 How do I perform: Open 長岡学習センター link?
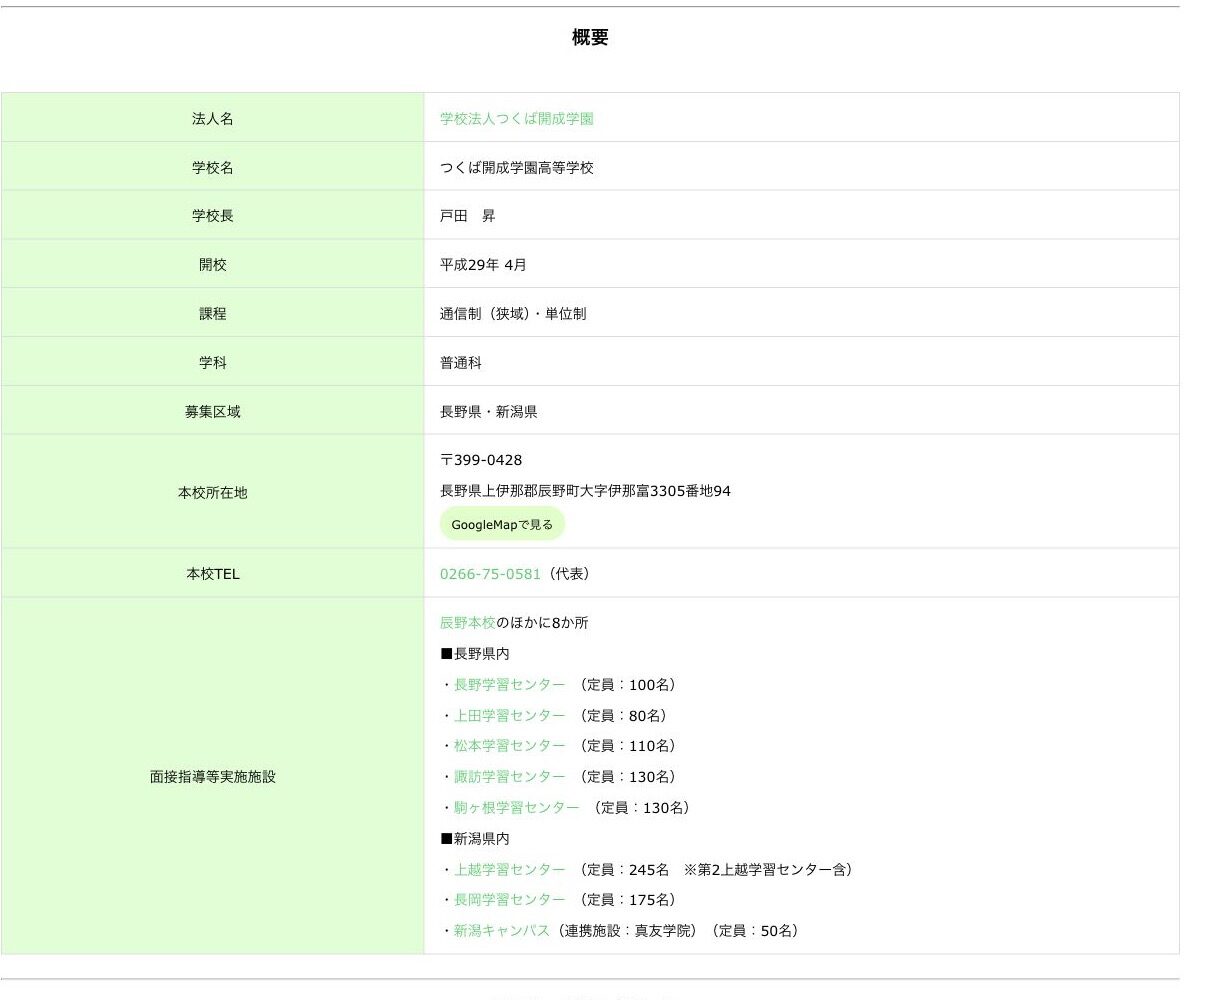pyautogui.click(x=509, y=900)
